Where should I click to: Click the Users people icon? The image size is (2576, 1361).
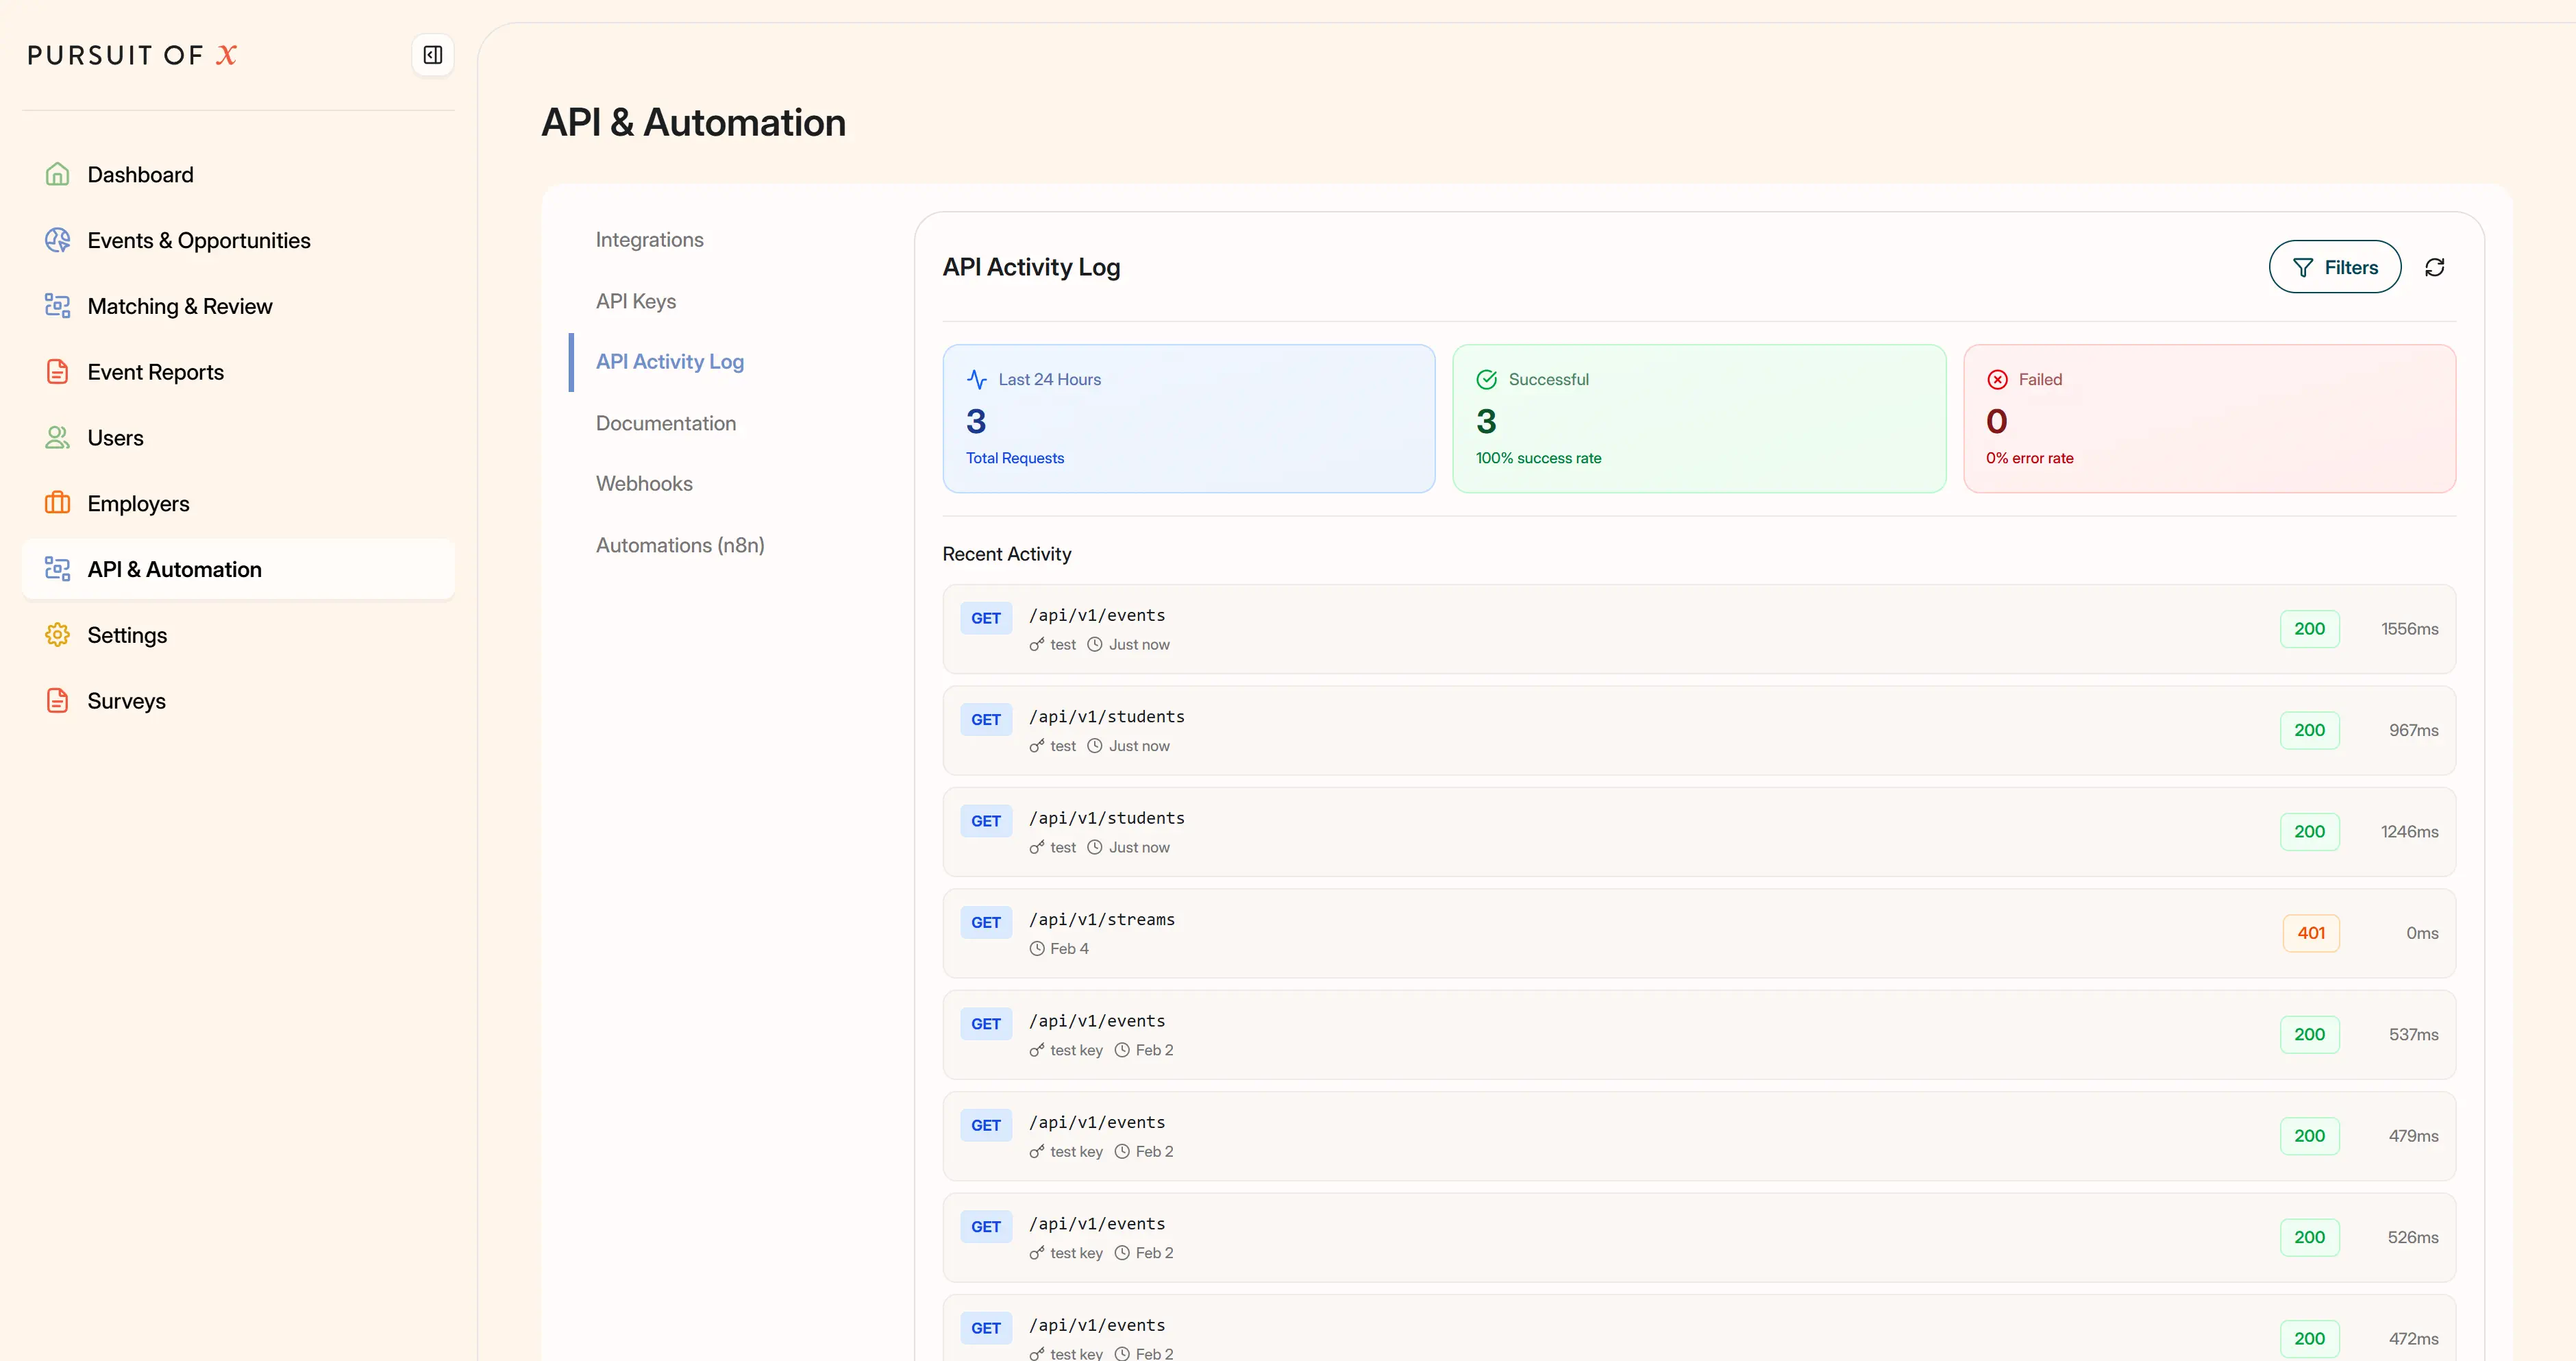pos(58,438)
